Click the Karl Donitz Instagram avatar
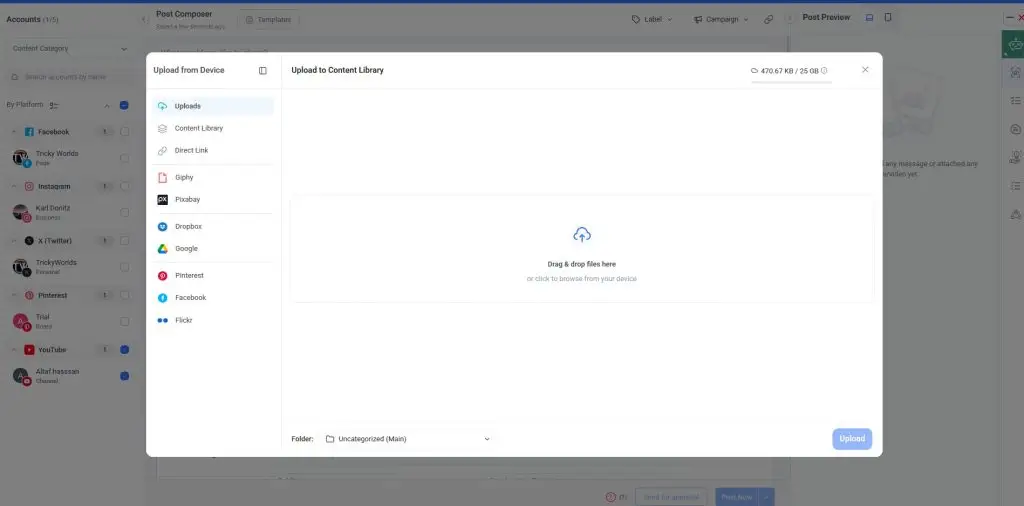This screenshot has height=506, width=1024. pos(21,213)
